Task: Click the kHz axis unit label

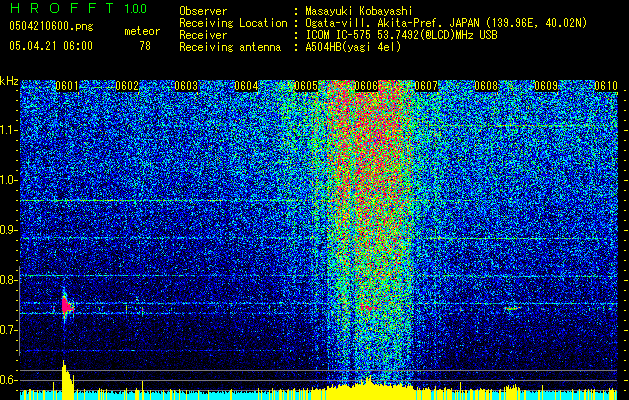Action: (9, 81)
